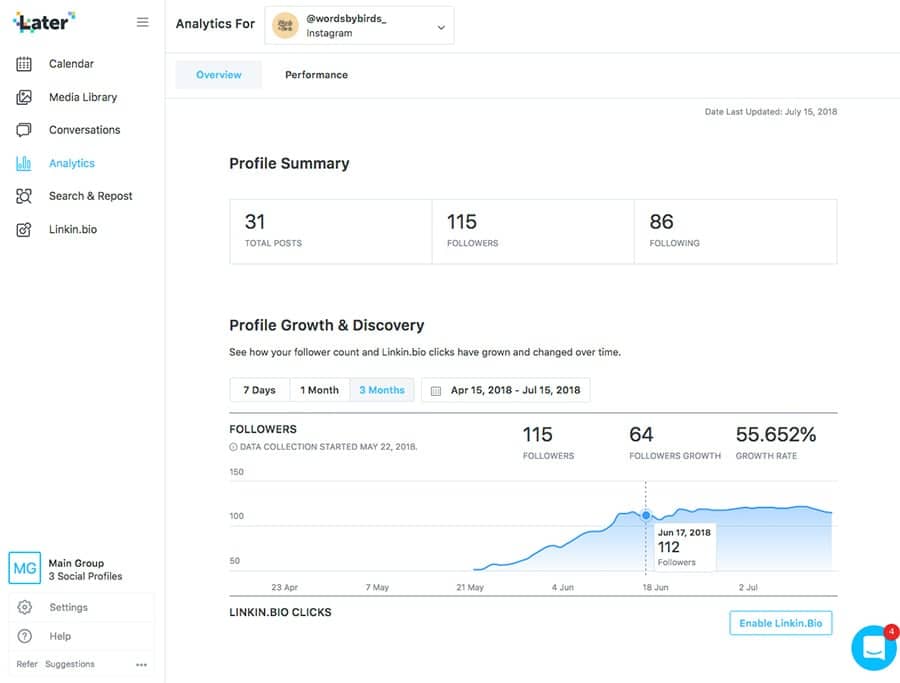
Task: Click the 55.652% Growth Rate stat
Action: [775, 443]
